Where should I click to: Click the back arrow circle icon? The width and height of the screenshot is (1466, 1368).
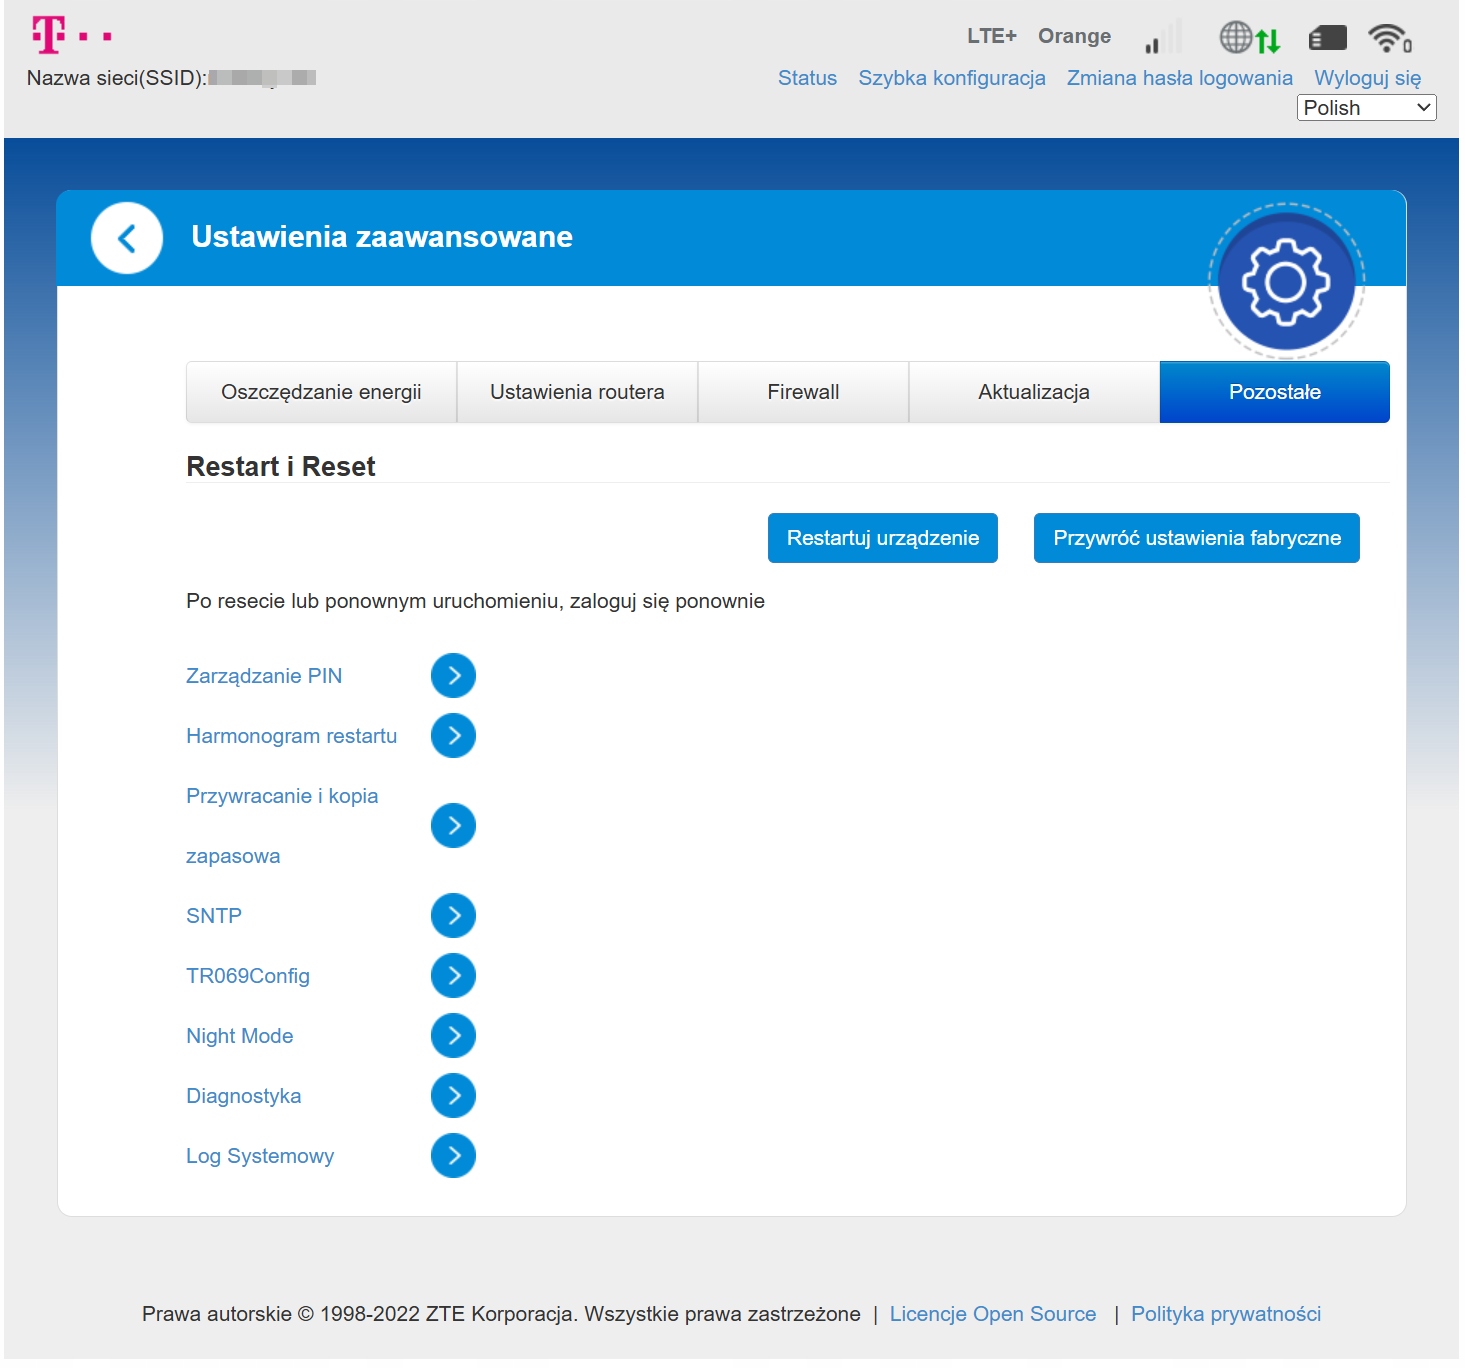[x=127, y=238]
